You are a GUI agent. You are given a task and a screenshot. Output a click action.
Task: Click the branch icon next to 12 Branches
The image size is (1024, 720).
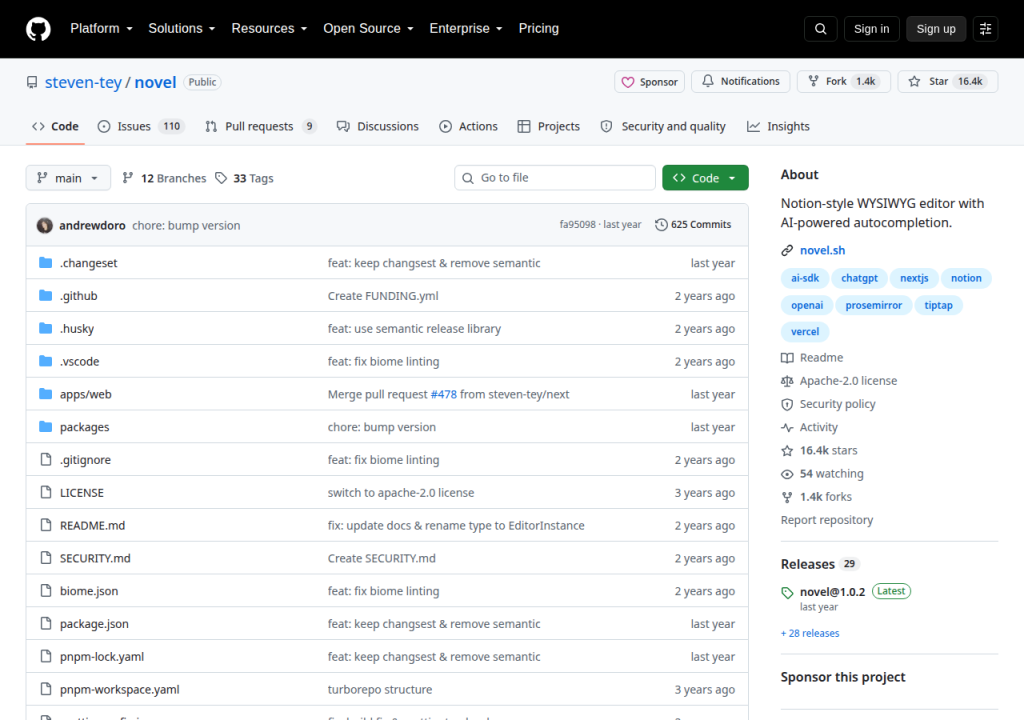coord(128,178)
